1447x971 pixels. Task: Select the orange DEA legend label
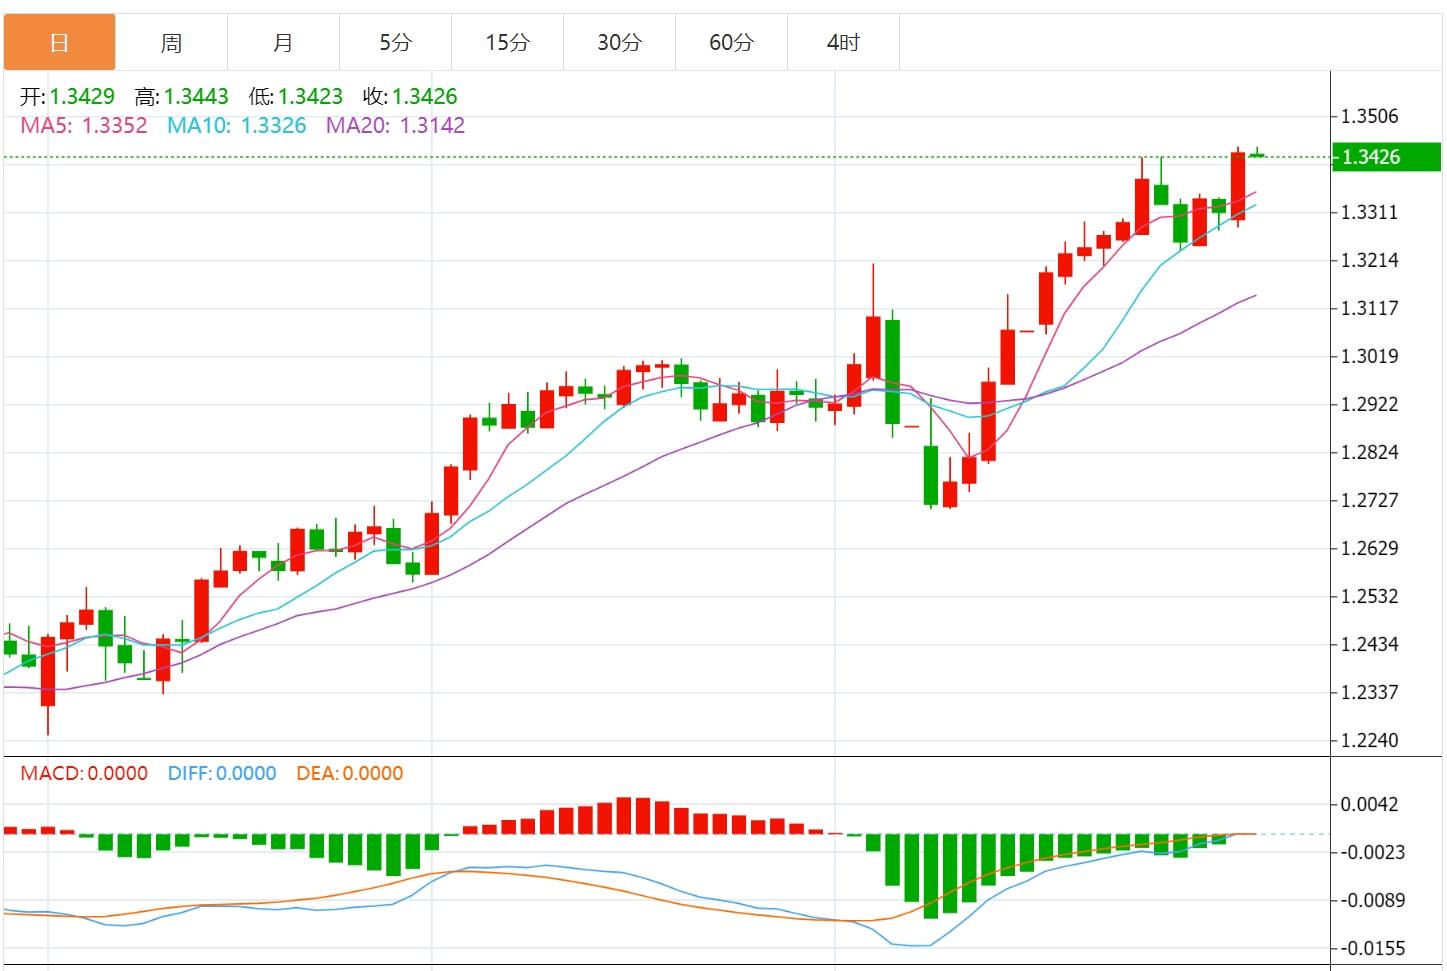(349, 773)
